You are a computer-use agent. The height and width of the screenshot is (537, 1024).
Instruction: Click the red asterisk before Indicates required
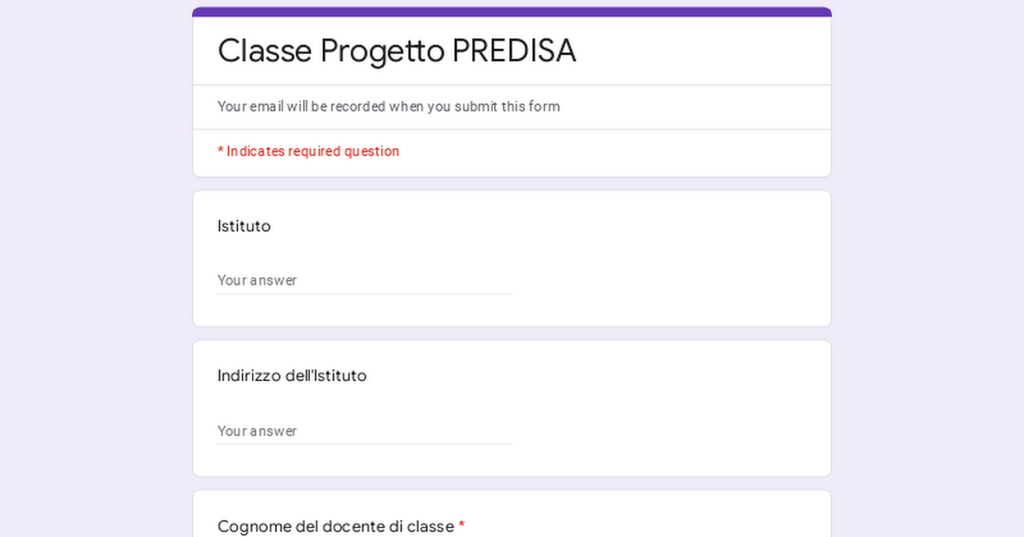220,152
